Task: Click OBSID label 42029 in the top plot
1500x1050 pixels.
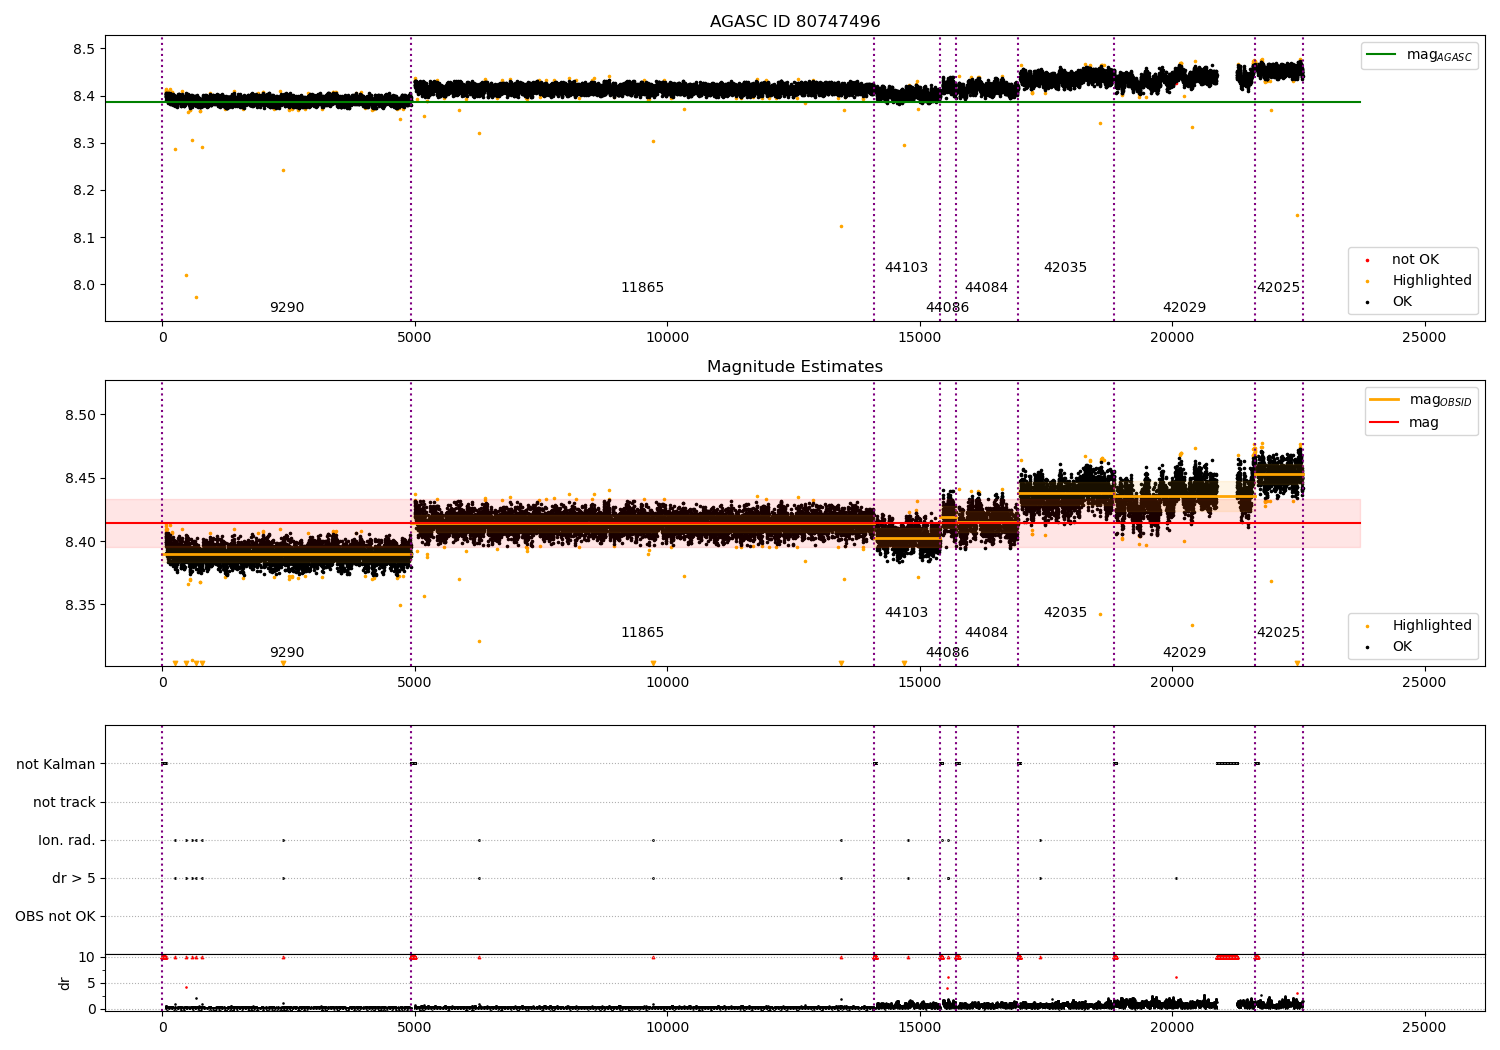Action: pyautogui.click(x=1184, y=308)
